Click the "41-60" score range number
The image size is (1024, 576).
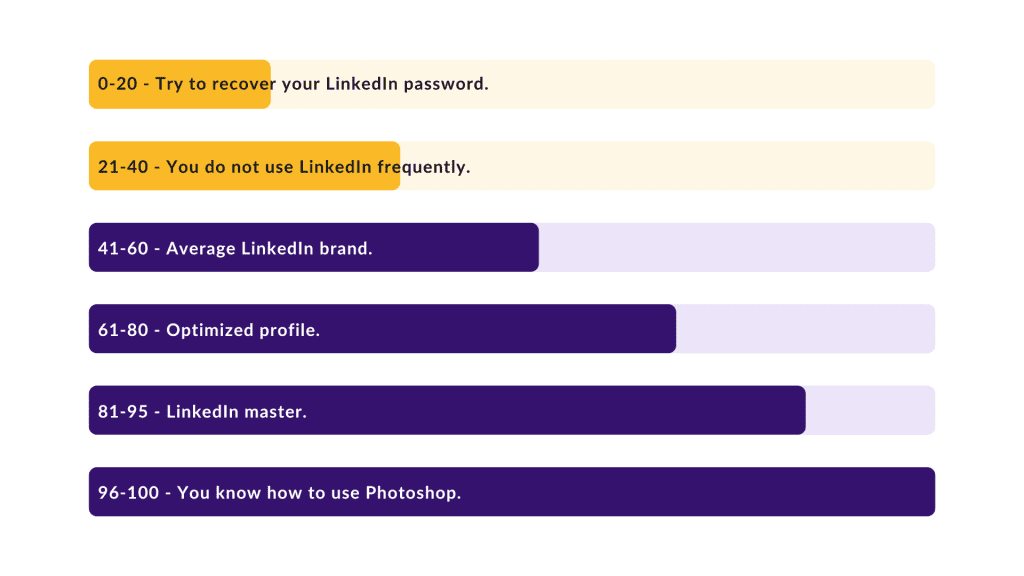[x=123, y=248]
